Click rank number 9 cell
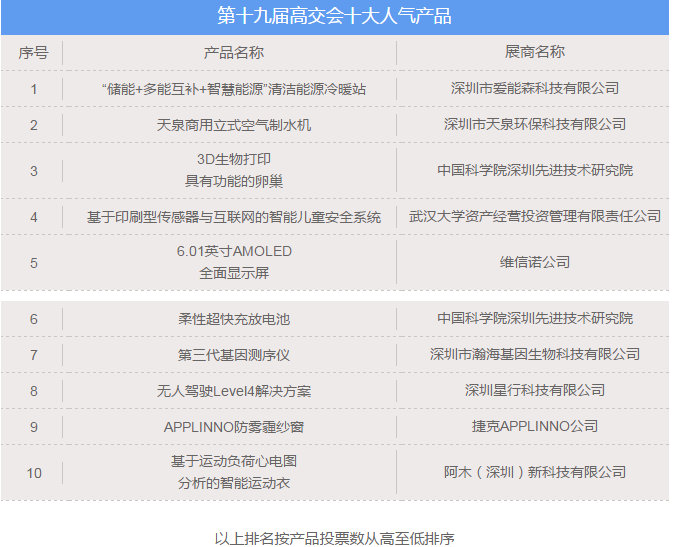Viewport: 675px width, 547px height. 34,427
